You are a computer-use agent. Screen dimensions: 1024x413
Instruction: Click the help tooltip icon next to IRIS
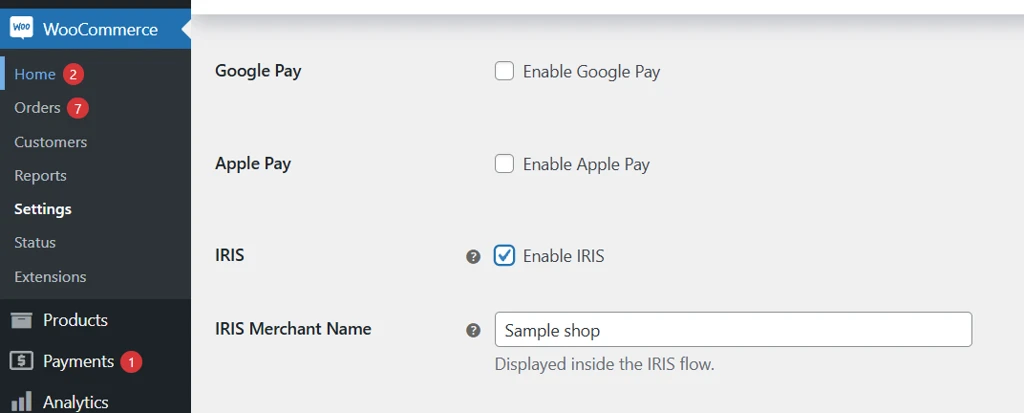474,257
